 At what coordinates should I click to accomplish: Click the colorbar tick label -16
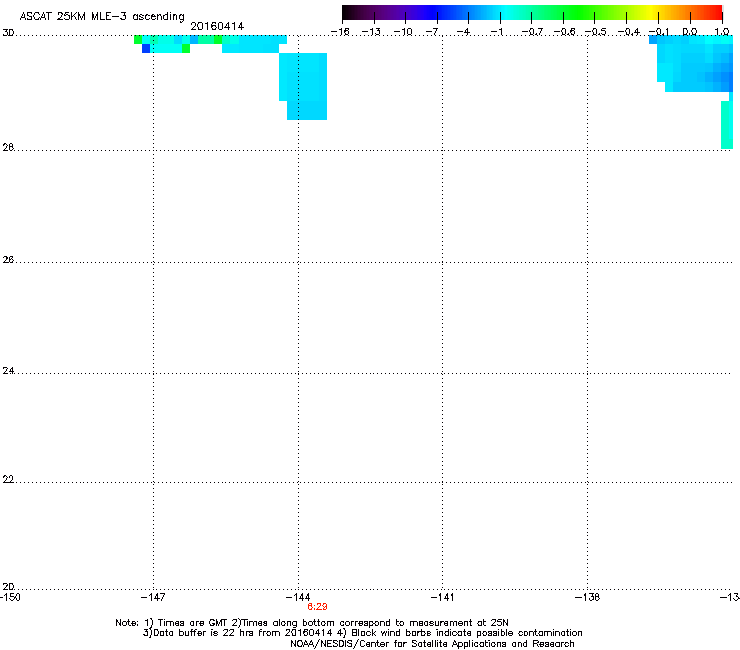click(340, 32)
